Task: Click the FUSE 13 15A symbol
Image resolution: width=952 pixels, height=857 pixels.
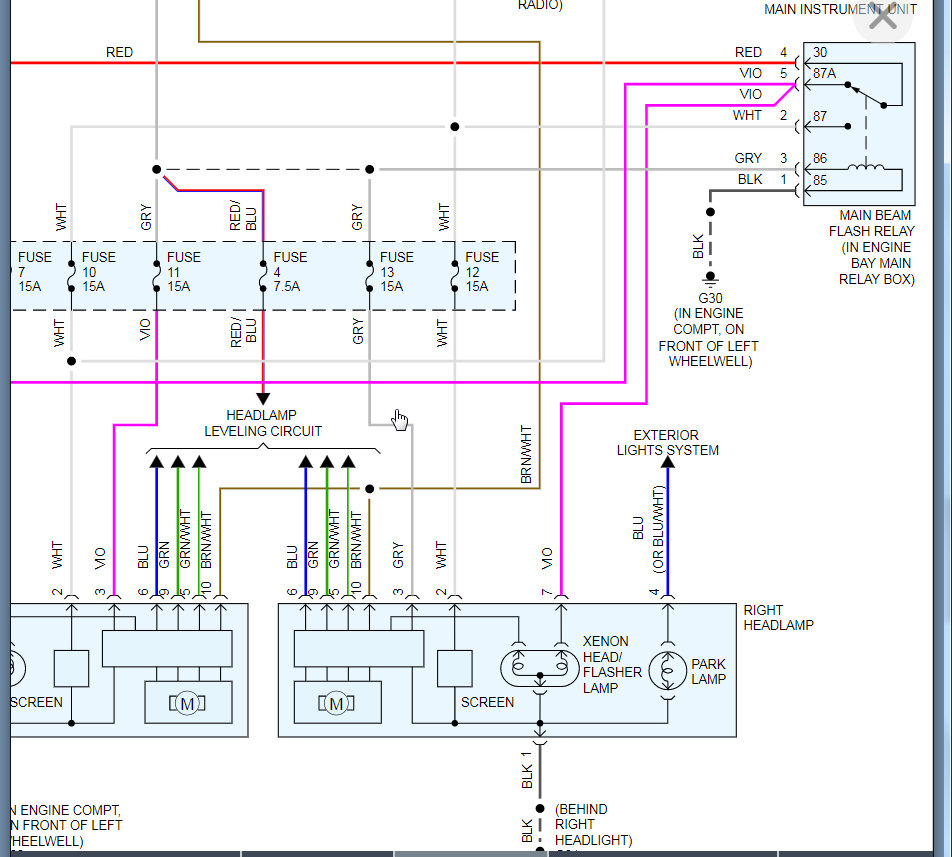Action: coord(370,275)
